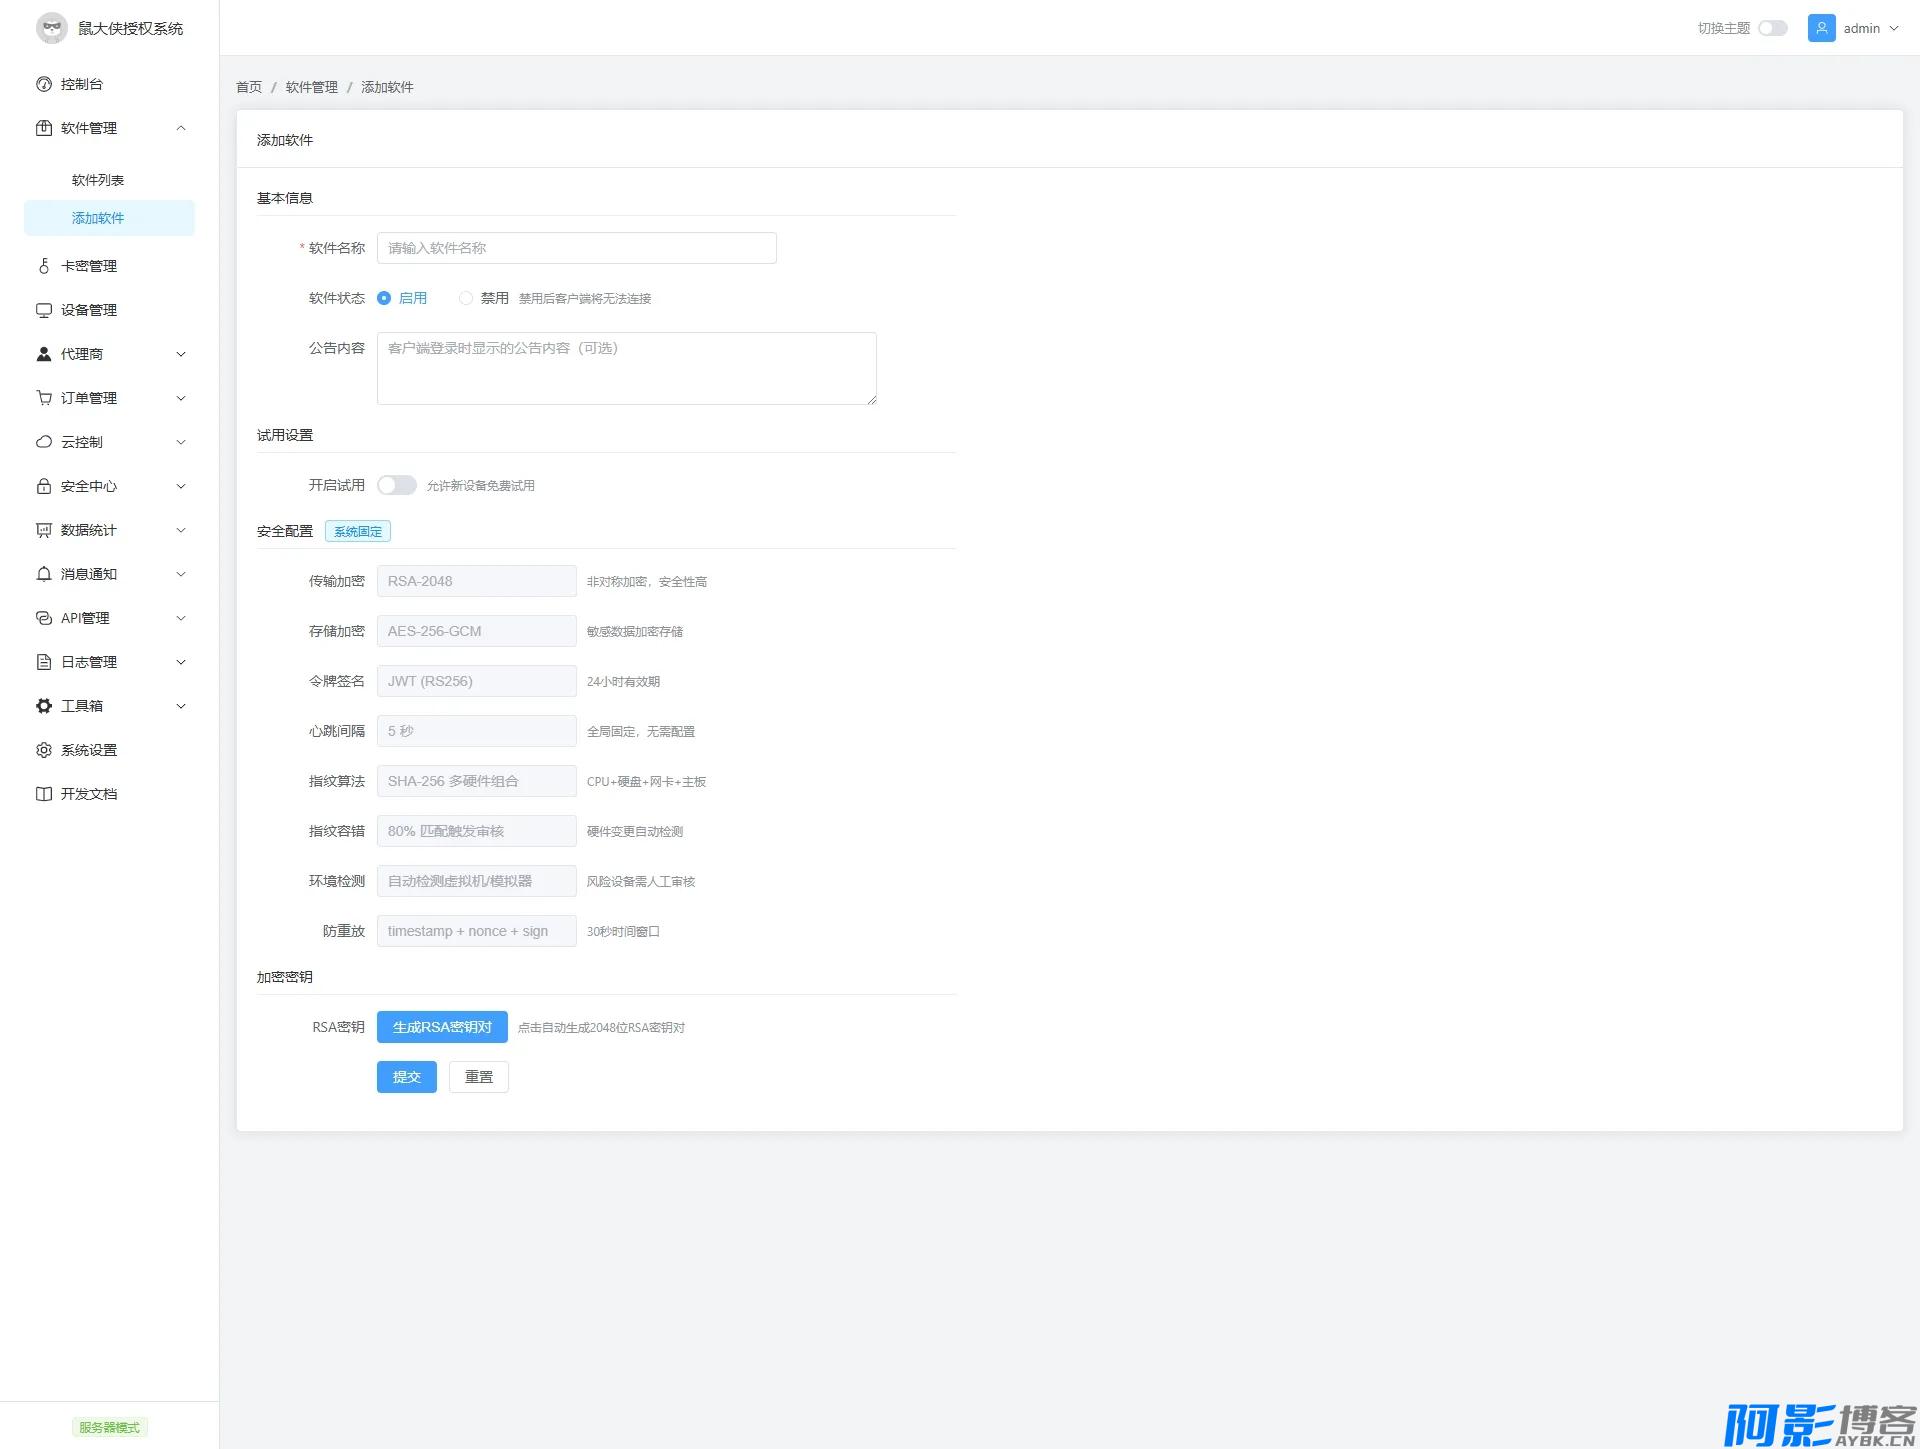Screen dimensions: 1920x1449
Task: Click the 卡密管理 key icon
Action: pyautogui.click(x=44, y=266)
